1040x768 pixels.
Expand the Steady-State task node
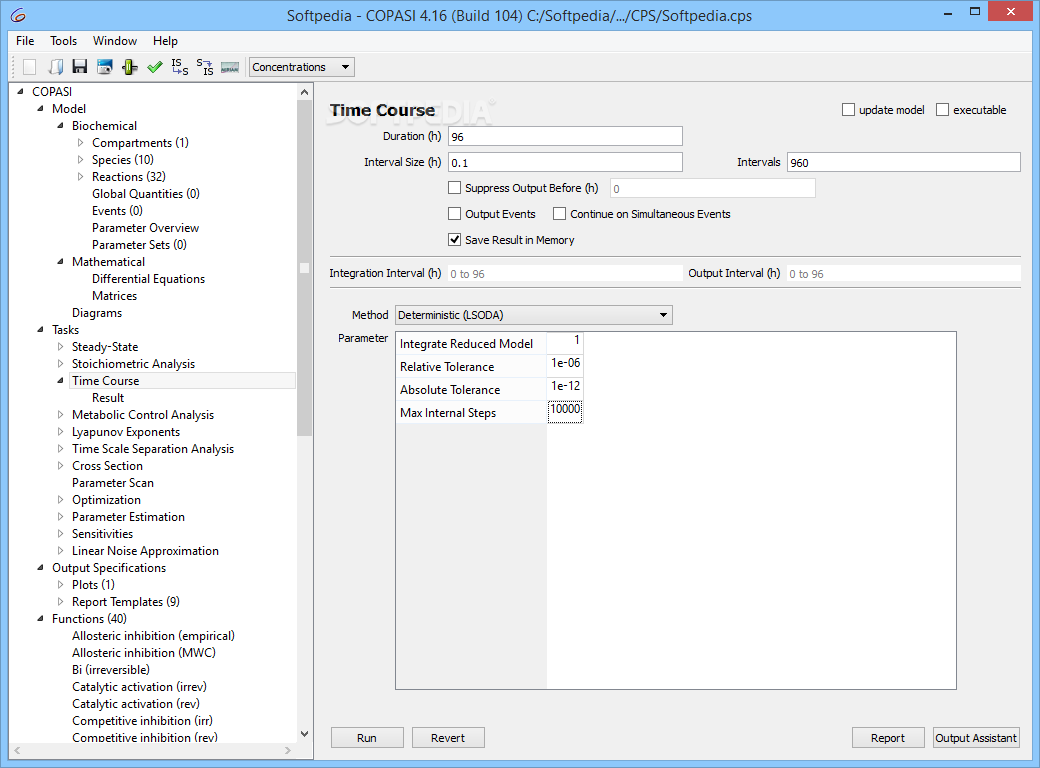(x=60, y=347)
